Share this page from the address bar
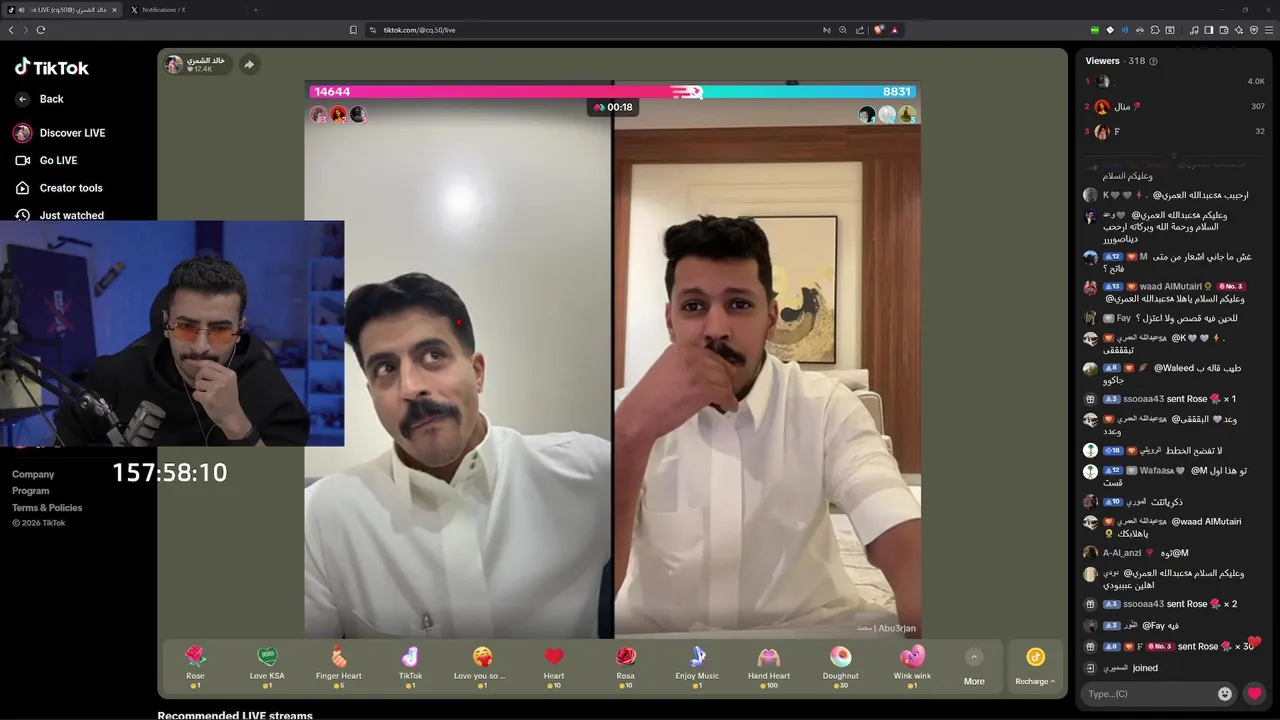This screenshot has width=1280, height=720. [859, 30]
